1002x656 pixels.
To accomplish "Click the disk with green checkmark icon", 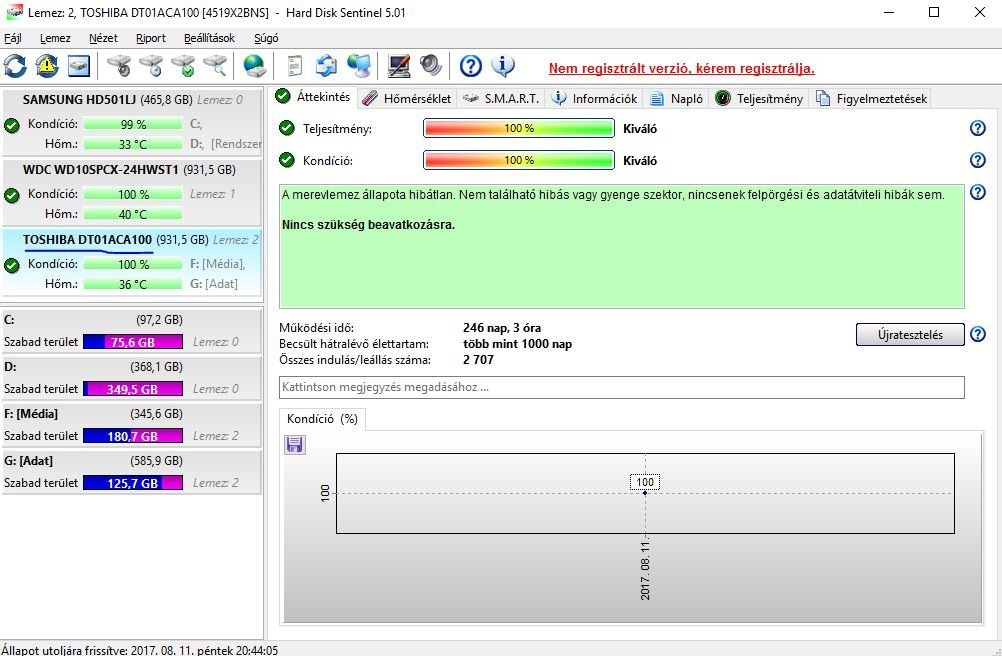I will pos(183,66).
